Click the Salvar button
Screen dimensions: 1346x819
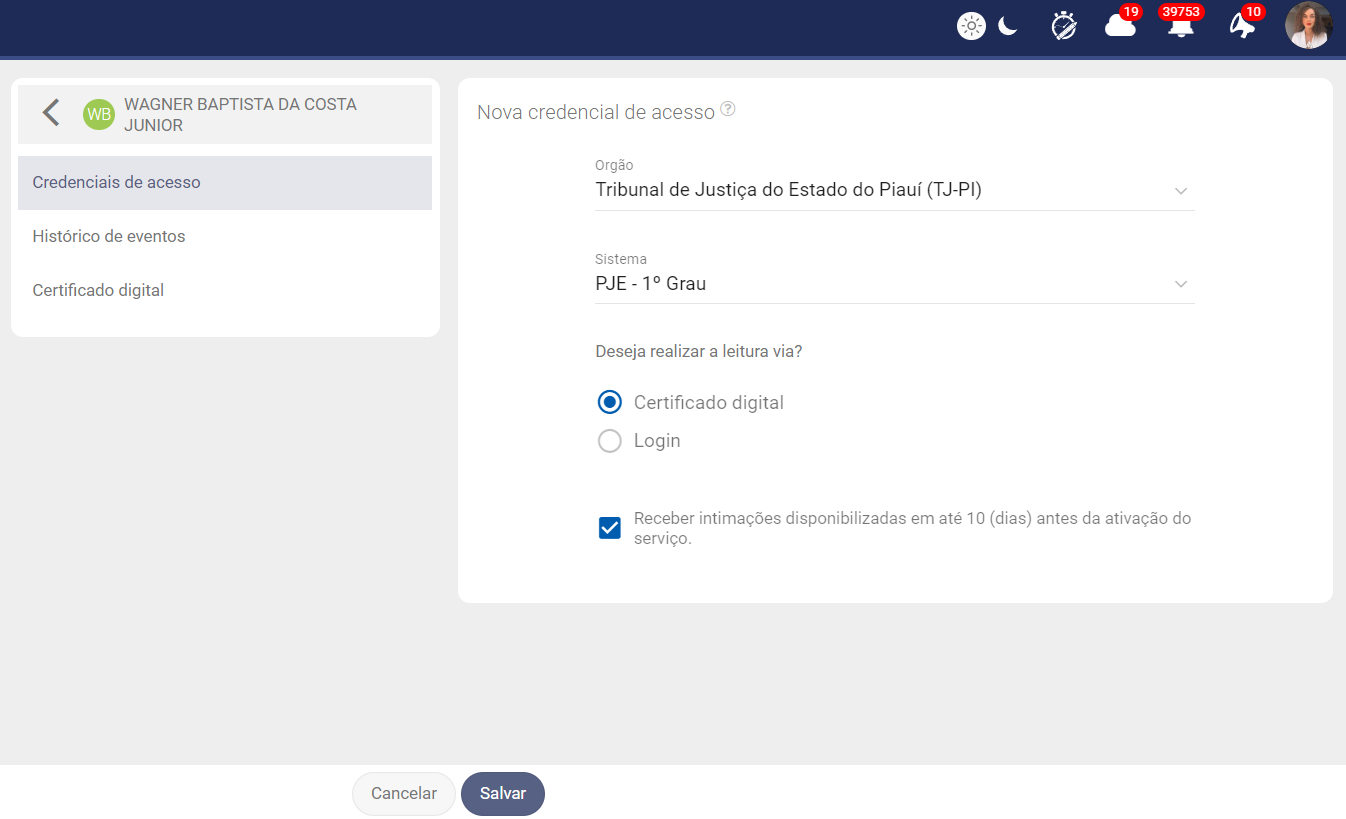(503, 794)
